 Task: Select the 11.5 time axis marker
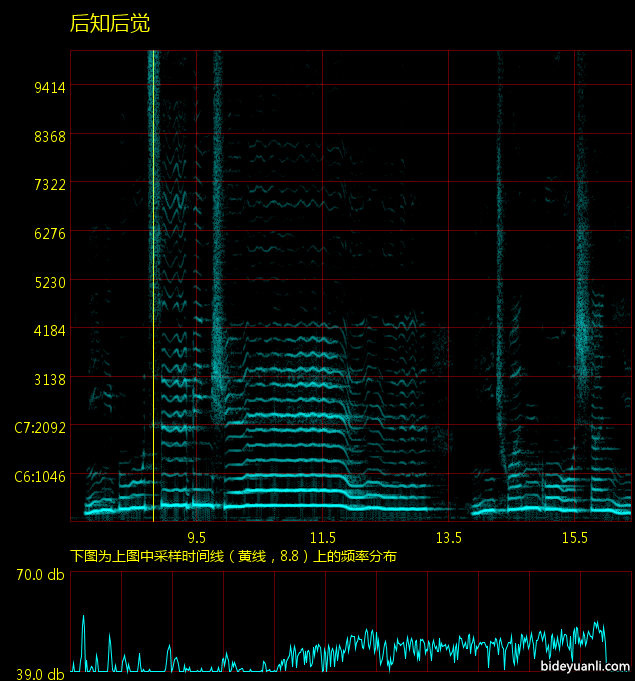322,538
